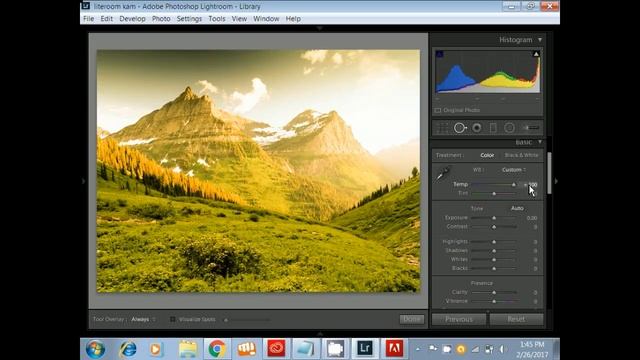Viewport: 640px width, 360px height.
Task: Click the Contrast slider handle
Action: coord(494,227)
